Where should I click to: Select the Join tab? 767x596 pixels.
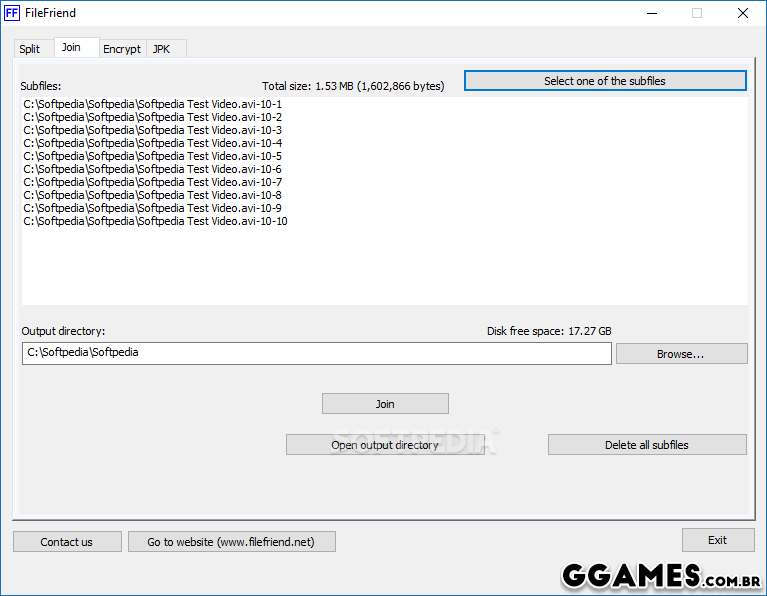pyautogui.click(x=71, y=48)
